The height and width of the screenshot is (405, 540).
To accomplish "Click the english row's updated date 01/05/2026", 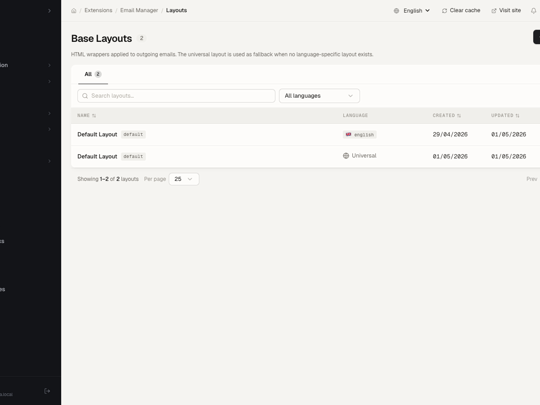I will tap(509, 134).
